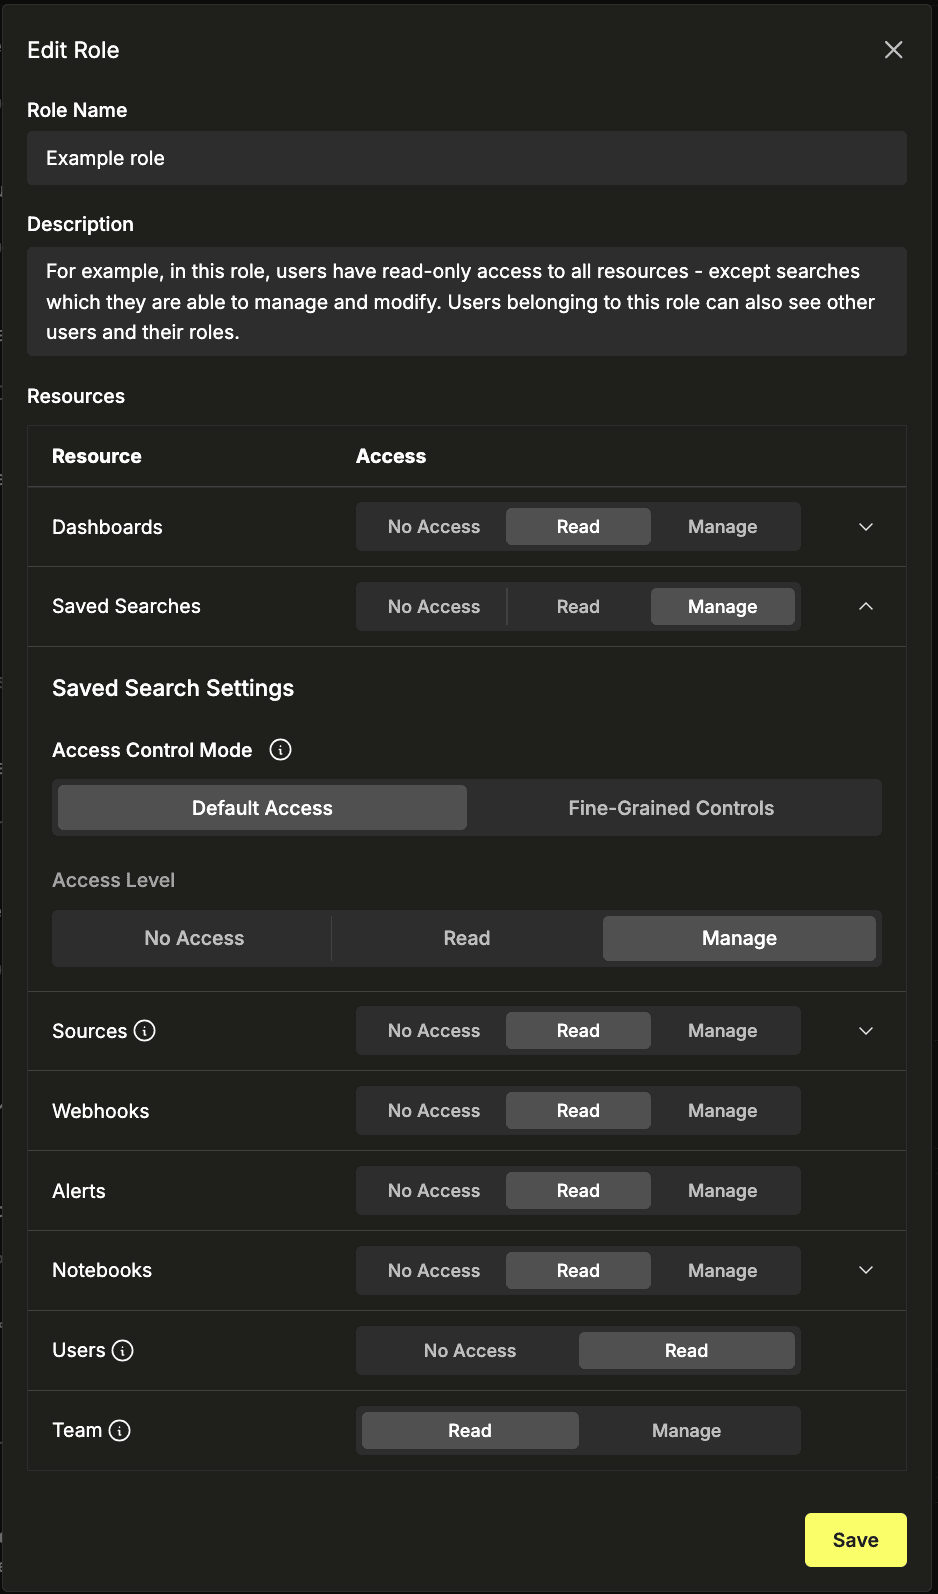Image resolution: width=938 pixels, height=1594 pixels.
Task: Select the Default Access mode tab
Action: pos(262,808)
